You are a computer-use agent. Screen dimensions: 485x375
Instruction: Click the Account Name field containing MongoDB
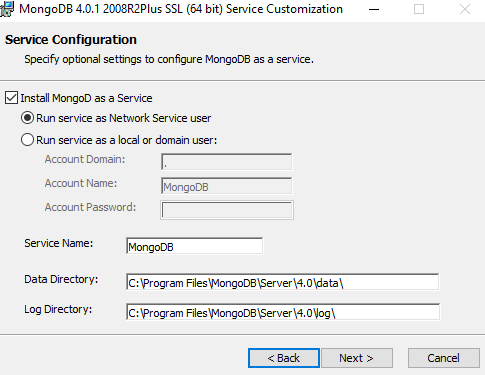click(227, 186)
